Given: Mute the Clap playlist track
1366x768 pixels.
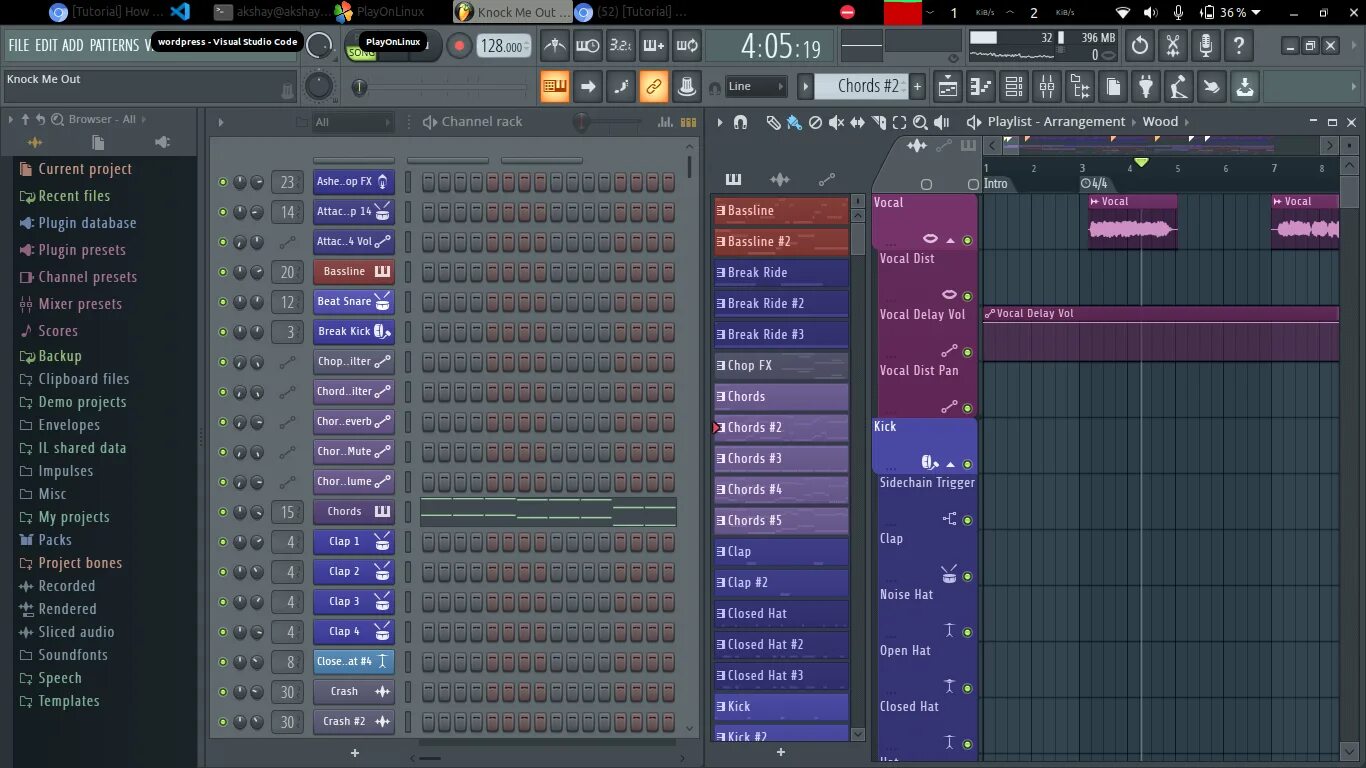Looking at the screenshot, I should (x=967, y=576).
